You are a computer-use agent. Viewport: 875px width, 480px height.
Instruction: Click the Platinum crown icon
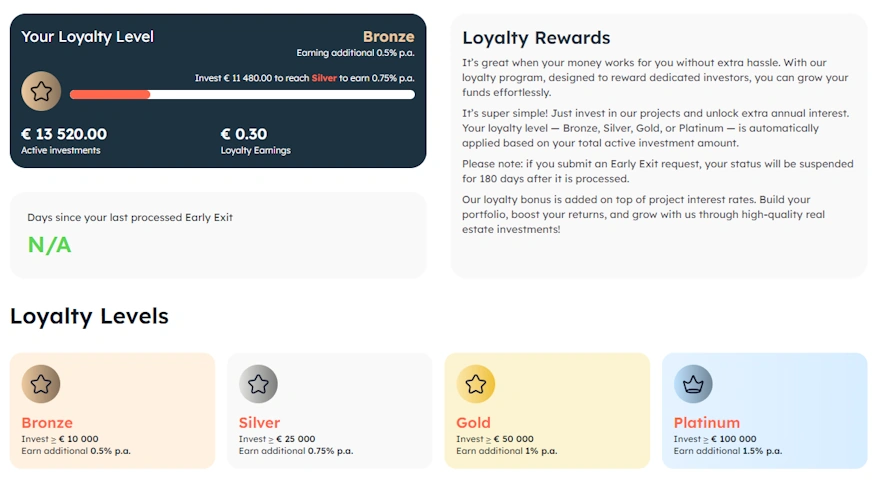coord(693,384)
